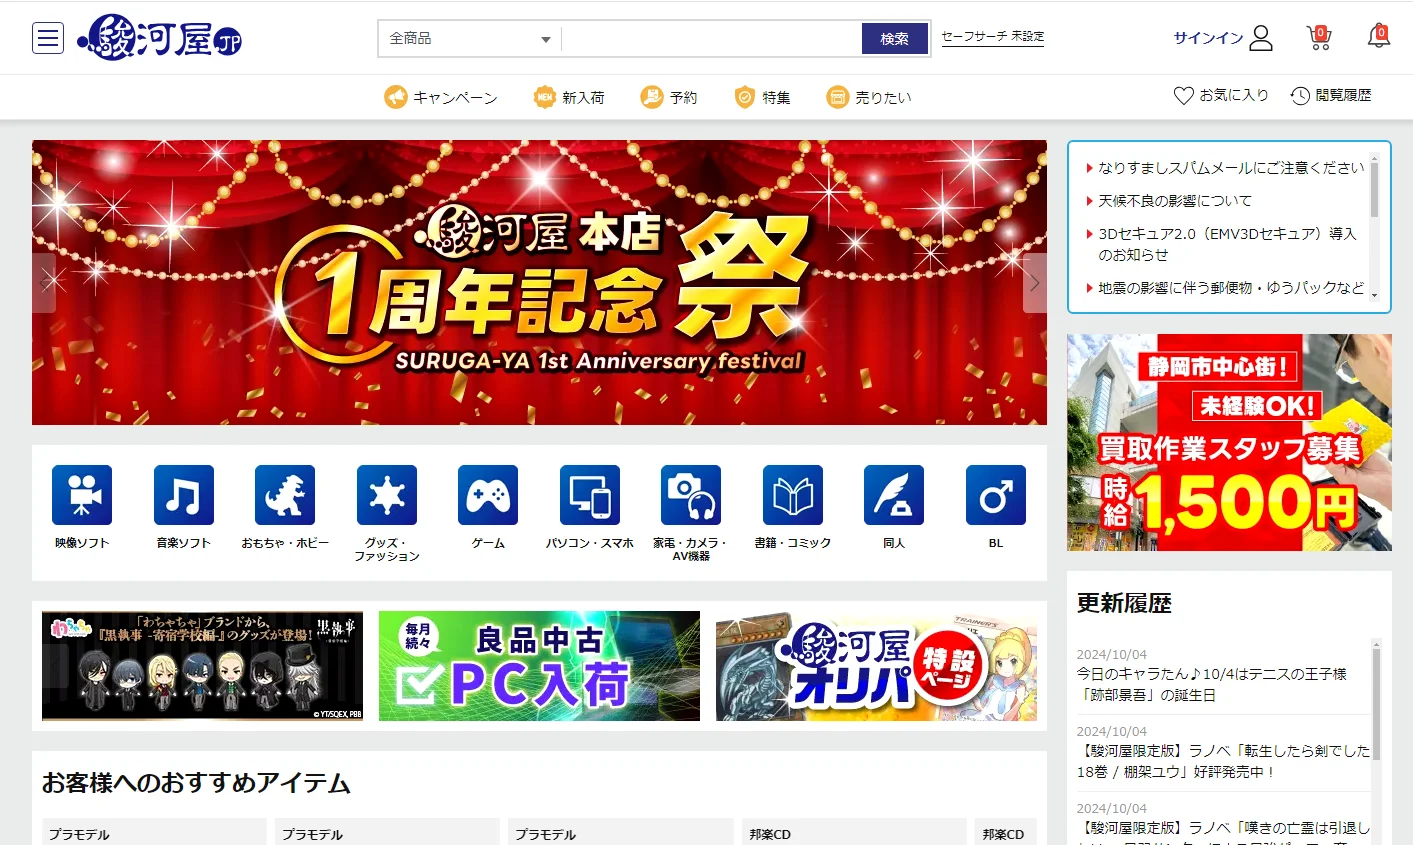Screen dimensions: 1413x845
Task: Click the search text input field
Action: [712, 39]
